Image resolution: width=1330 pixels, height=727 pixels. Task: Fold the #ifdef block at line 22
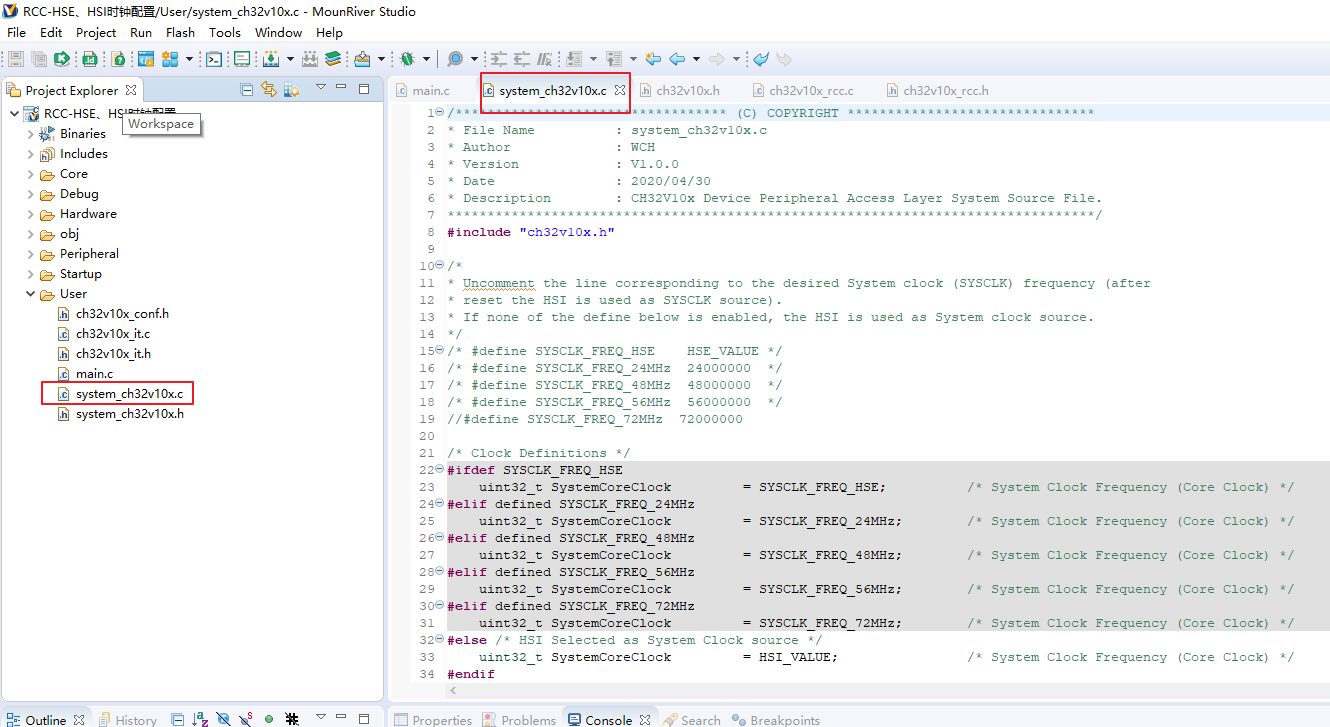pyautogui.click(x=441, y=470)
